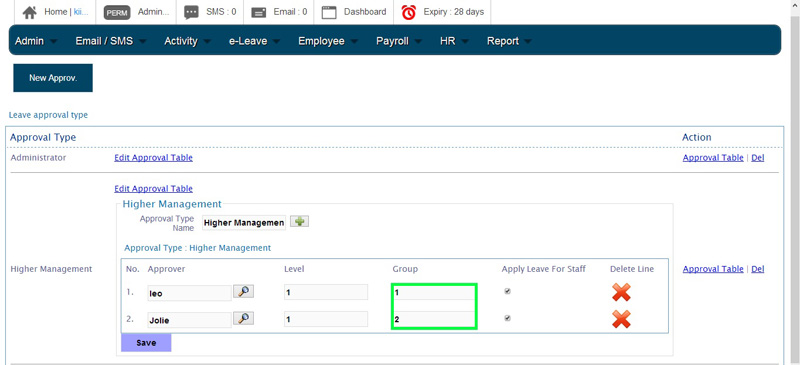This screenshot has width=800, height=365.
Task: Click the Home house icon
Action: (x=30, y=12)
